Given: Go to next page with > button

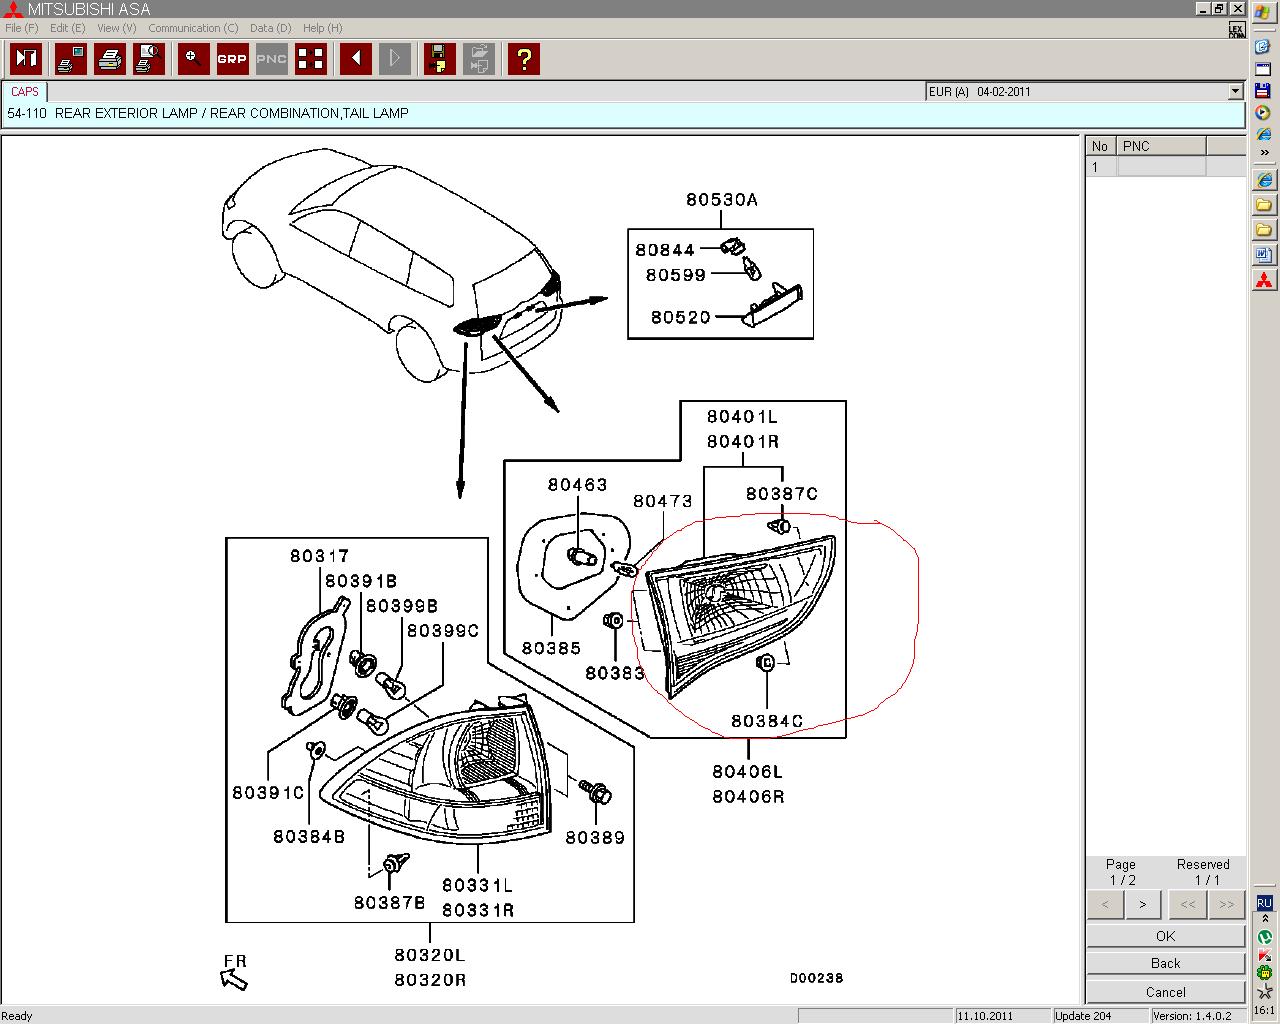Looking at the screenshot, I should pos(1142,905).
